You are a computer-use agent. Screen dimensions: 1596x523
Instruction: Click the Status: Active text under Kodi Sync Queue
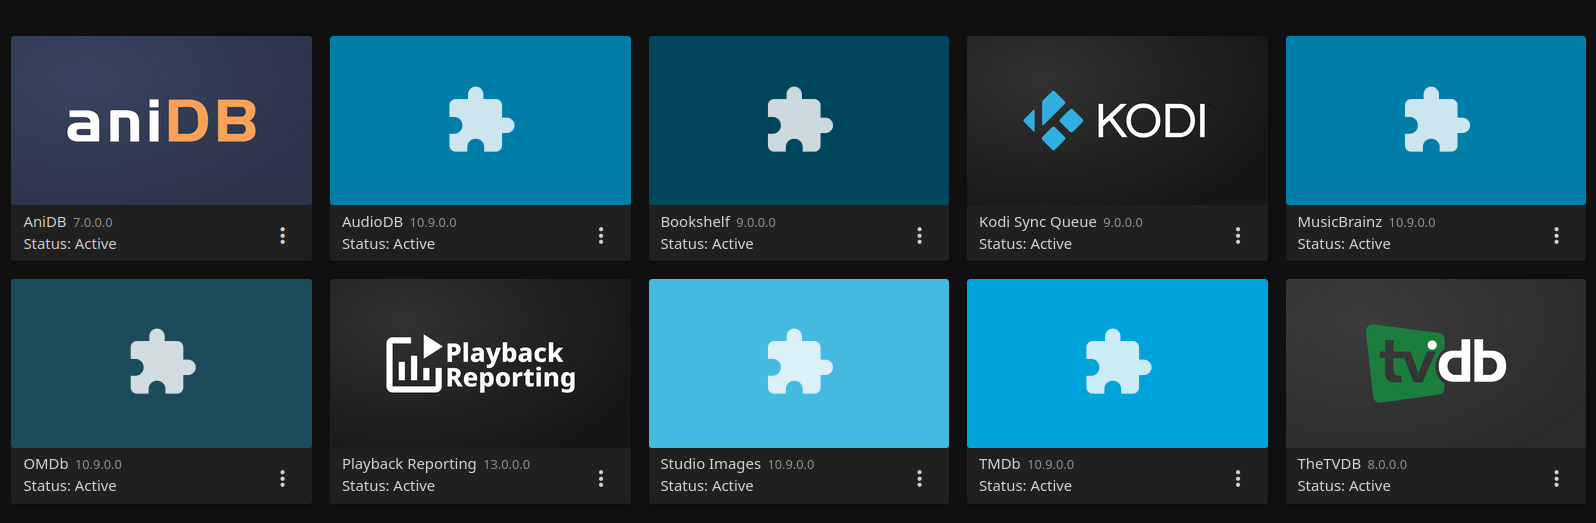coord(1025,244)
